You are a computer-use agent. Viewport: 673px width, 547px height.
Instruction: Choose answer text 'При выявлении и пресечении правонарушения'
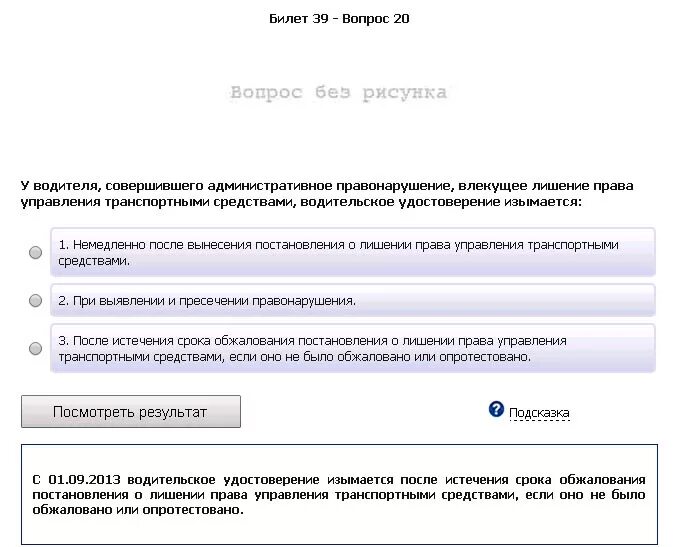click(x=353, y=300)
